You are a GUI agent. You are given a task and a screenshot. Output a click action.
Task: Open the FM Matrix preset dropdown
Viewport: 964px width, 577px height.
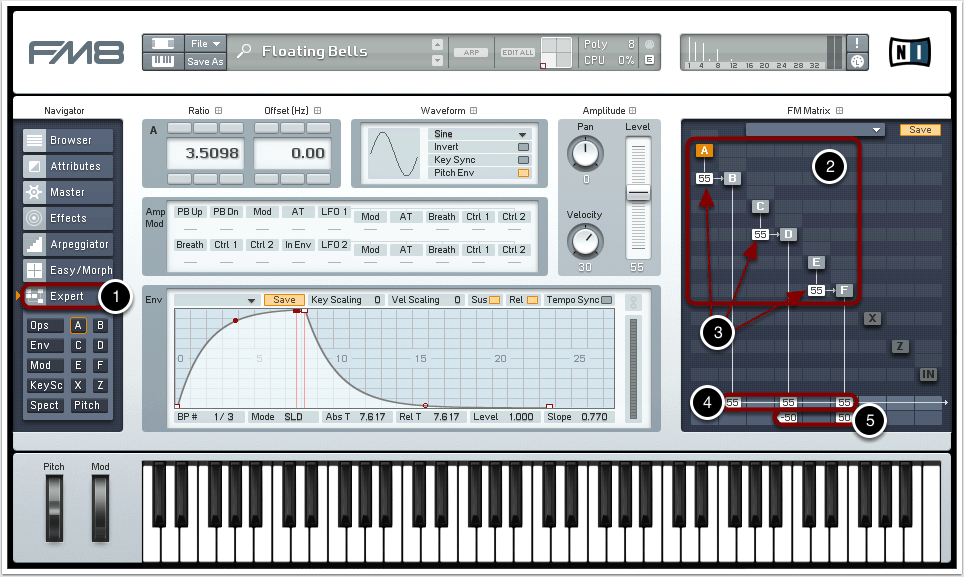(x=815, y=130)
